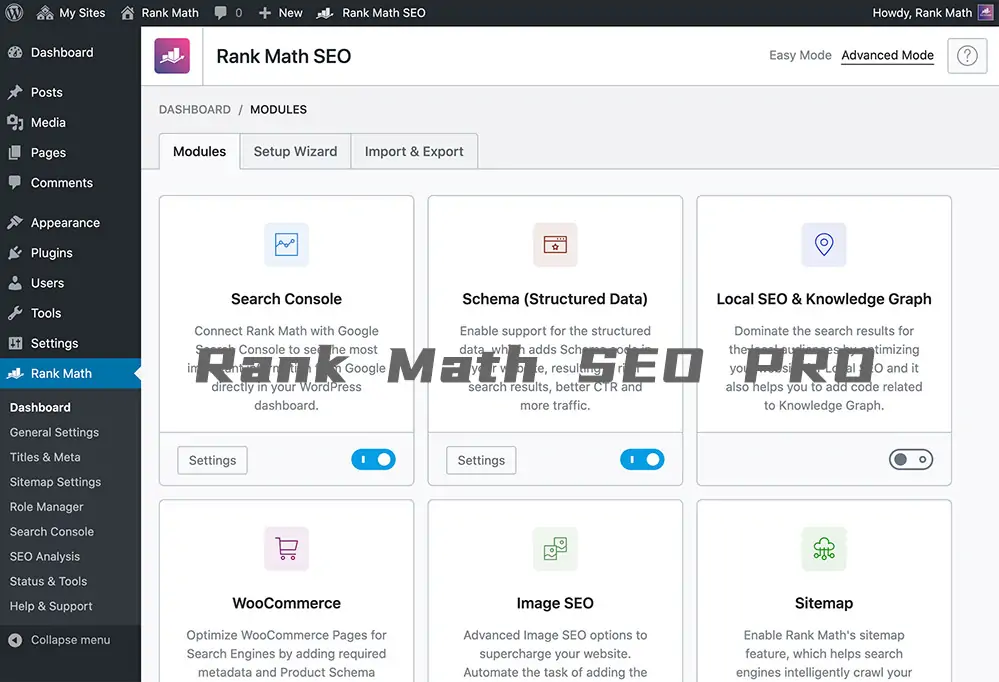This screenshot has width=999, height=682.
Task: Switch to the Setup Wizard tab
Action: pyautogui.click(x=295, y=152)
